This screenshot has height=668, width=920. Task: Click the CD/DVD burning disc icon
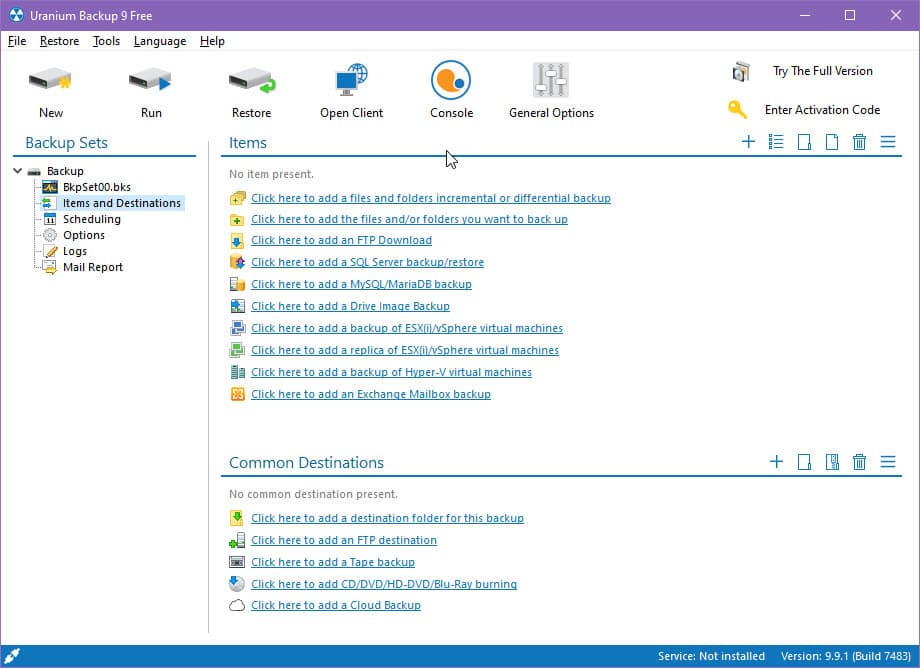pos(236,583)
